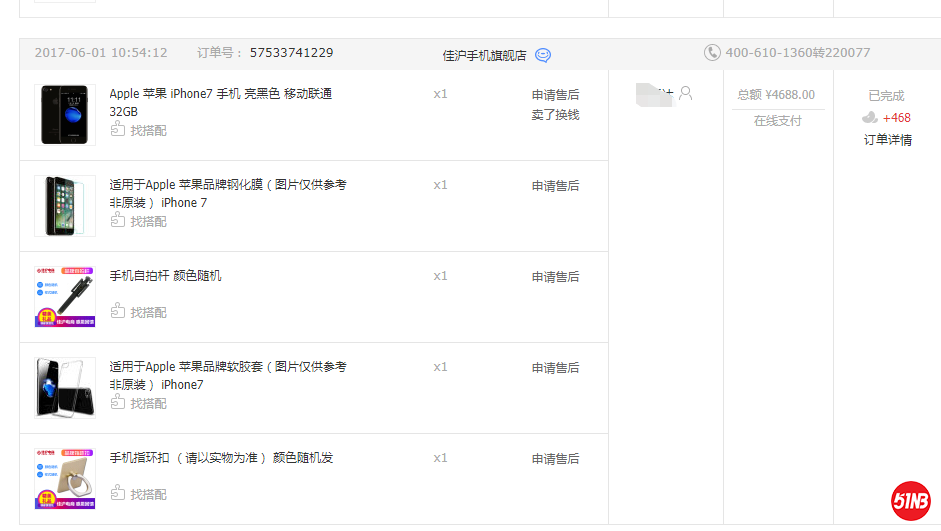Open the Apple iPhone7 亮黑色 product title
Screen dimensions: 941x531
pyautogui.click(x=220, y=94)
